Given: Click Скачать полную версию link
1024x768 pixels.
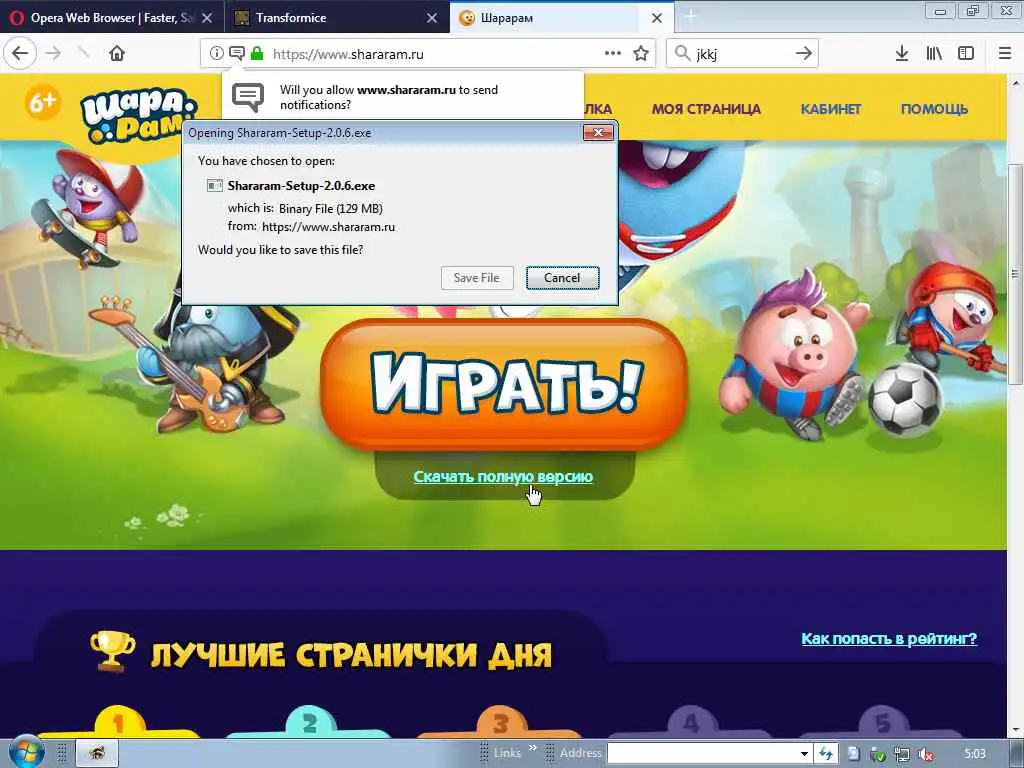Looking at the screenshot, I should [x=503, y=477].
